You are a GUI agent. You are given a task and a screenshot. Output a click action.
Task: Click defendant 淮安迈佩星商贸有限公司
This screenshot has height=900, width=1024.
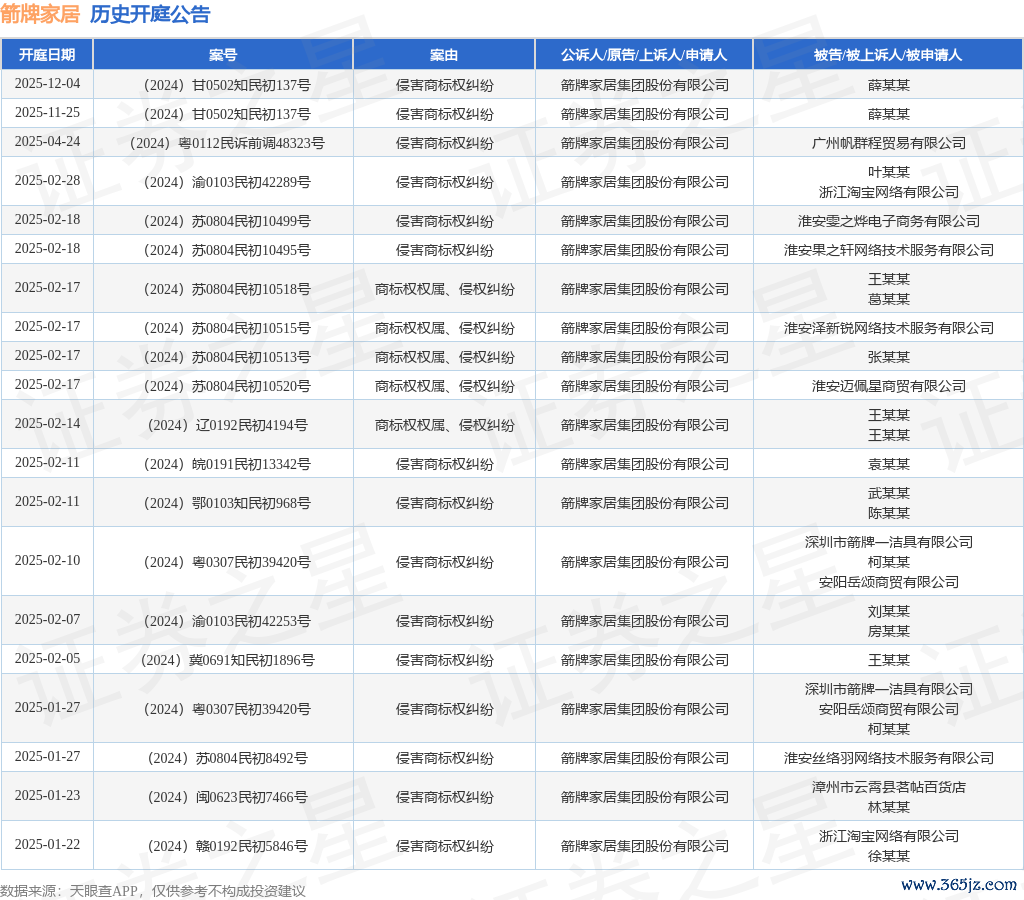point(888,387)
